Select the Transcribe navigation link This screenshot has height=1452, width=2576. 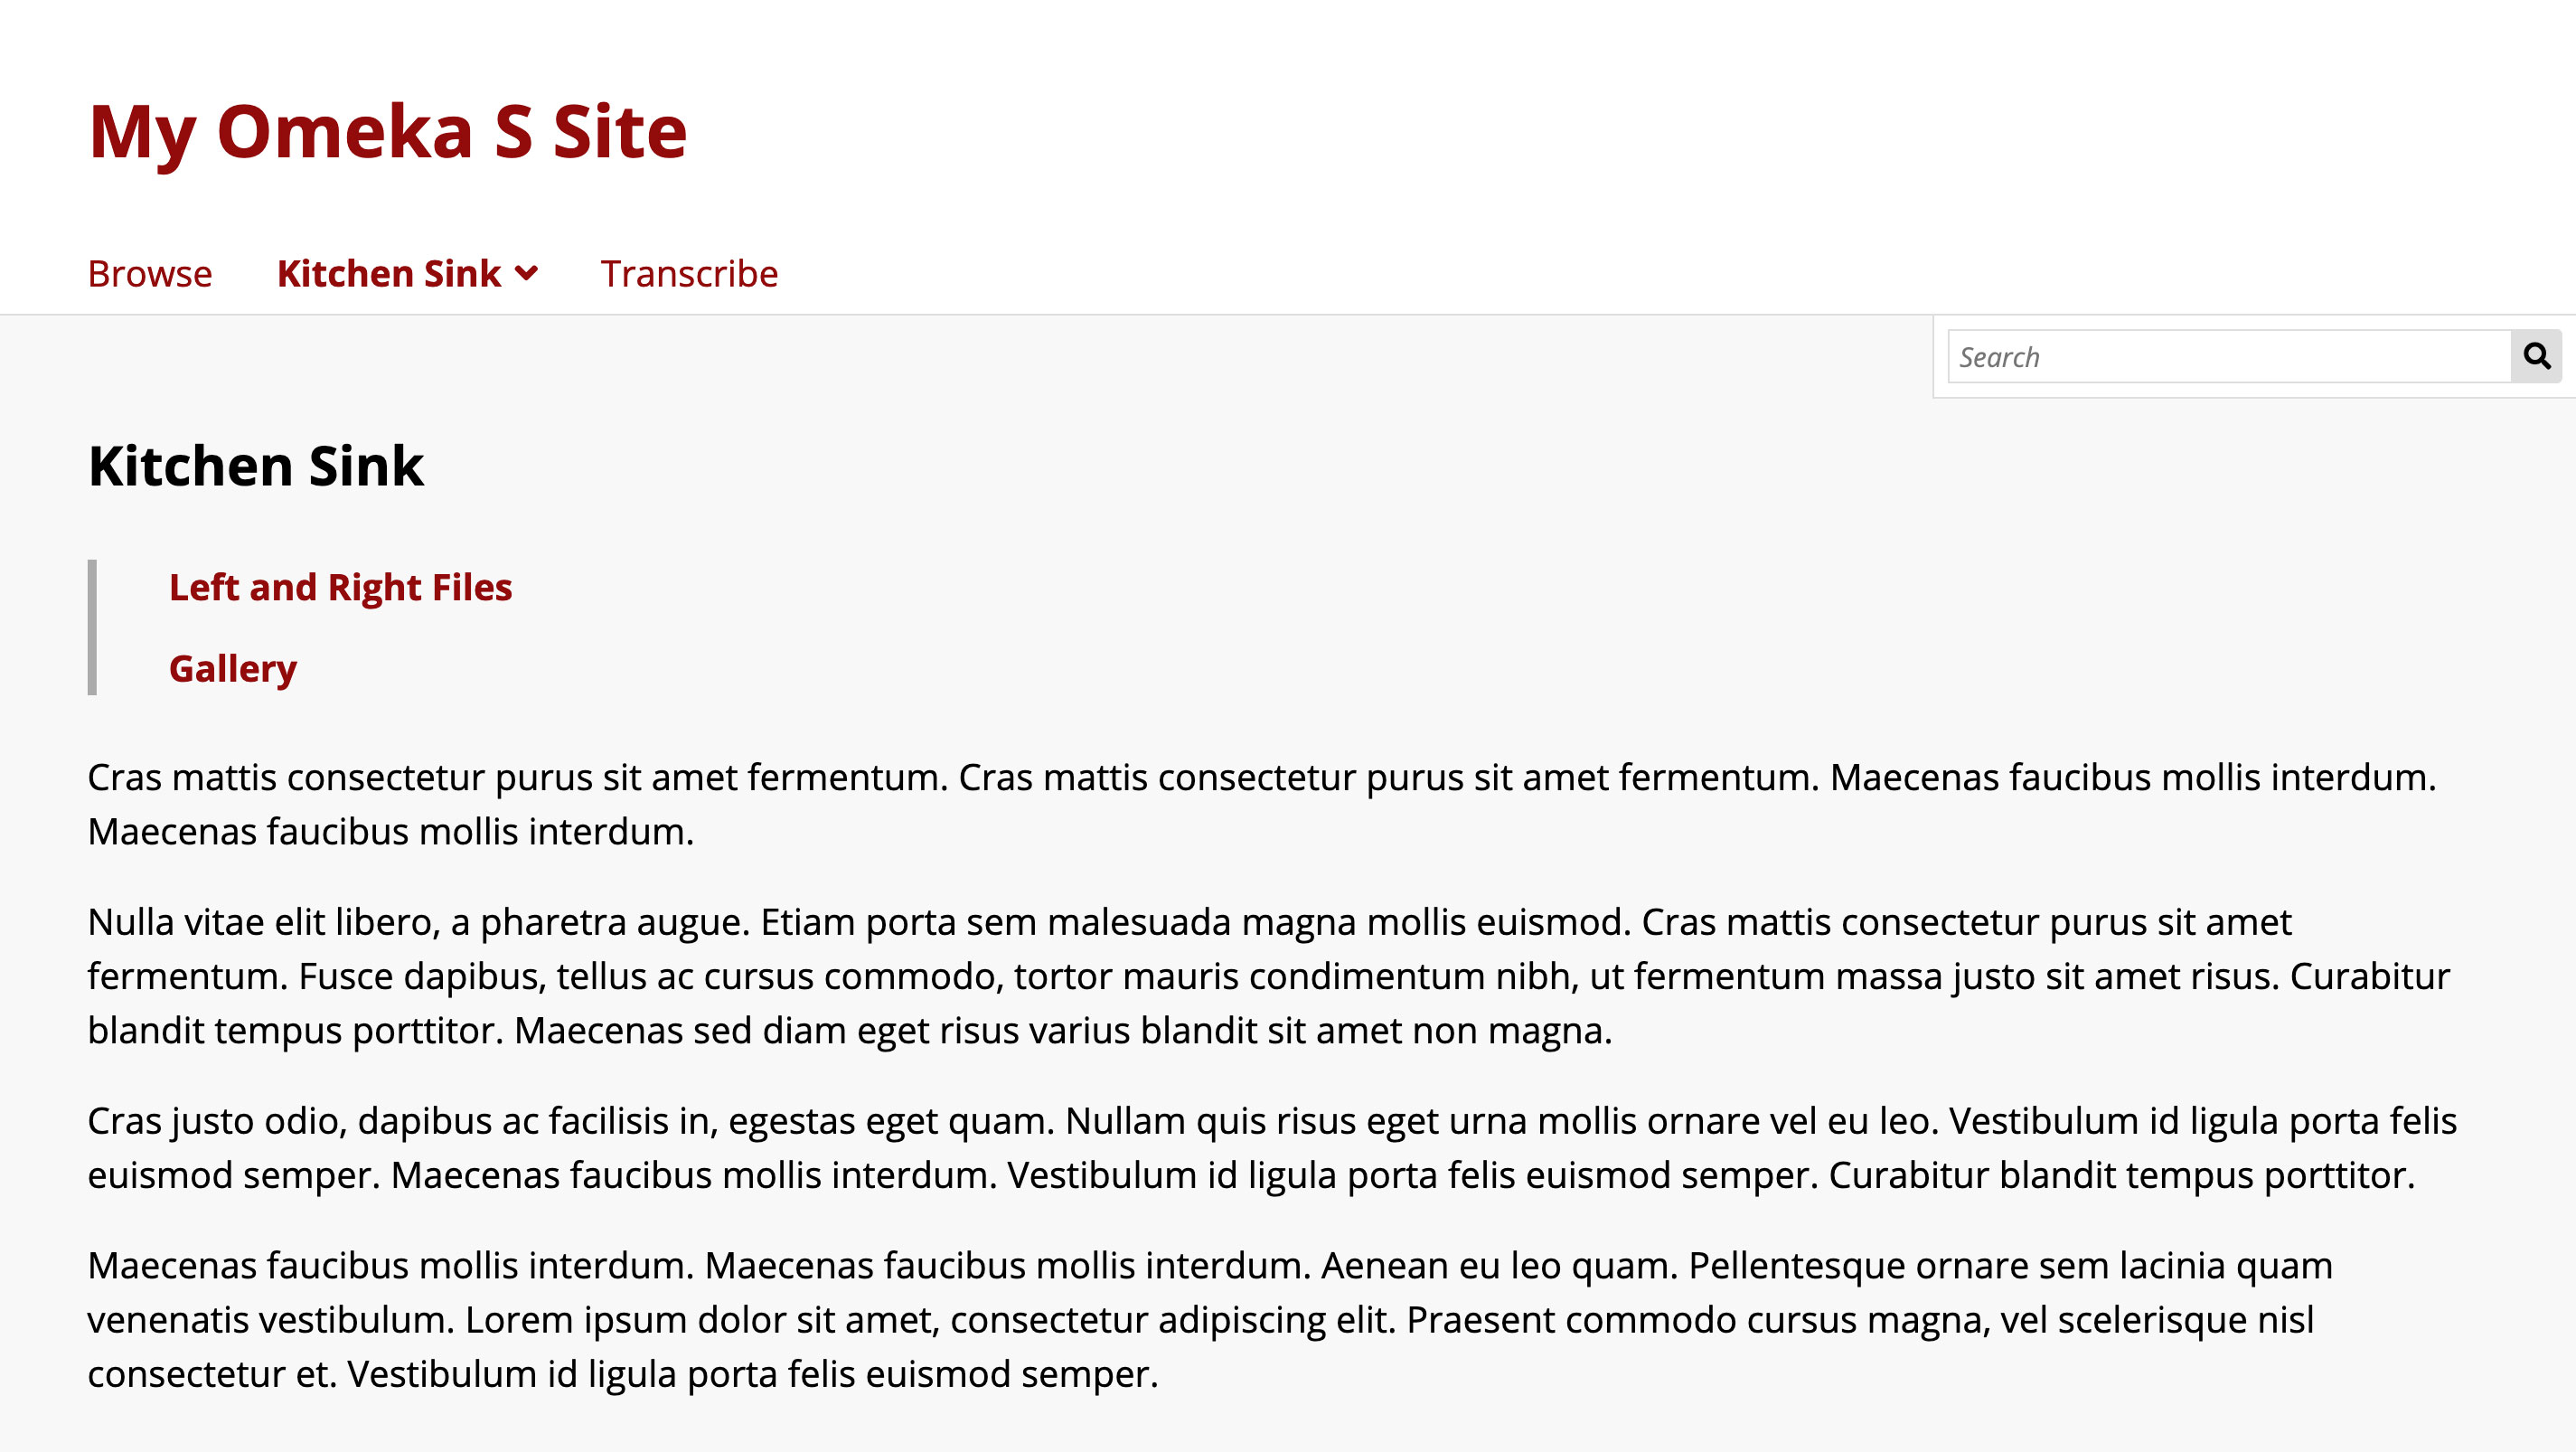pyautogui.click(x=690, y=273)
